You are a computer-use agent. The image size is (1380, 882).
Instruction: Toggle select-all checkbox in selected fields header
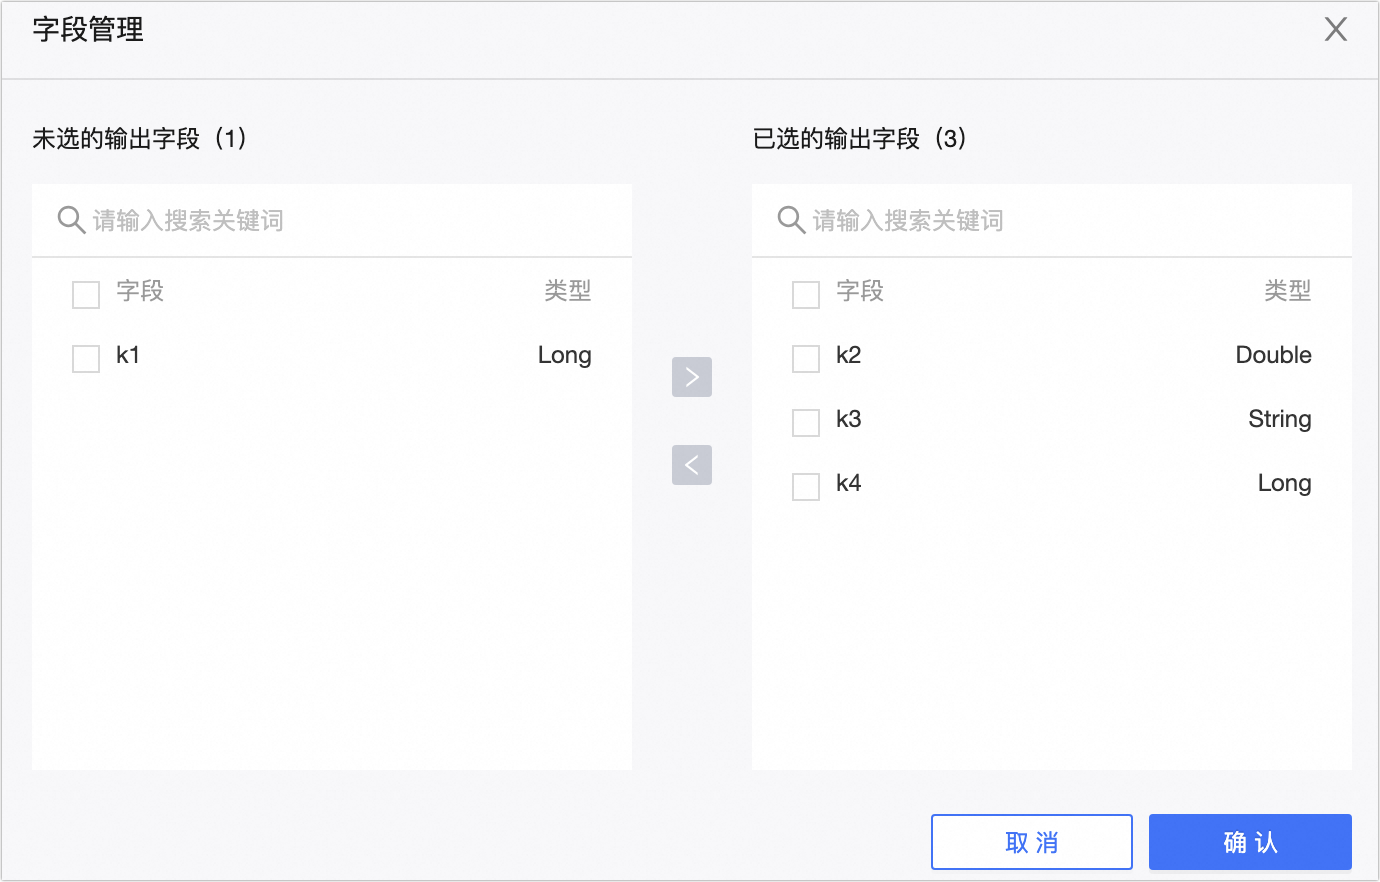tap(806, 295)
